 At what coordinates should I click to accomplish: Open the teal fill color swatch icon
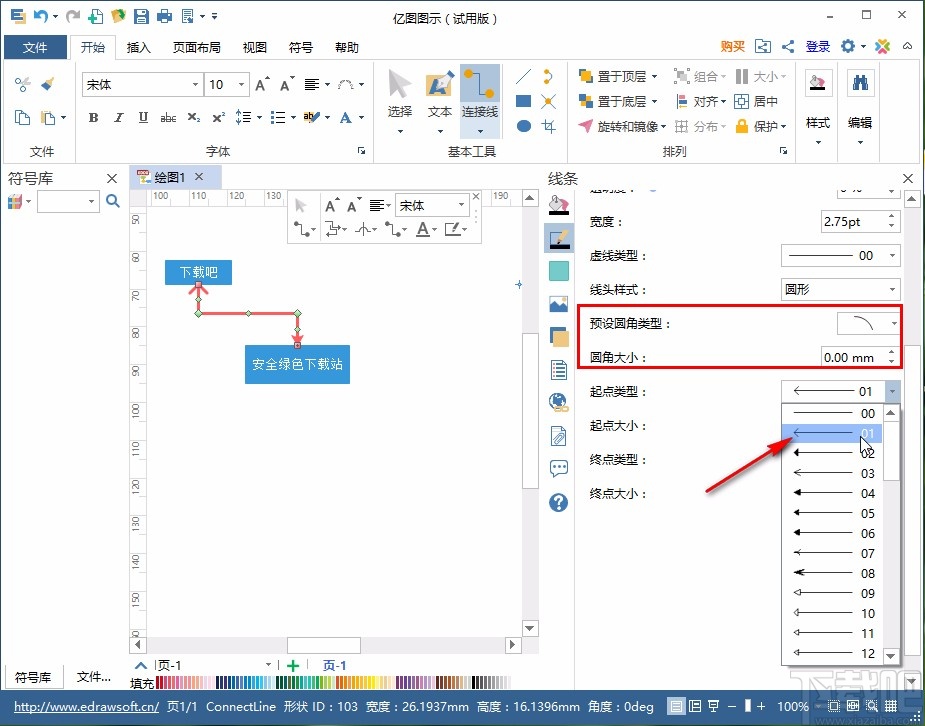559,271
